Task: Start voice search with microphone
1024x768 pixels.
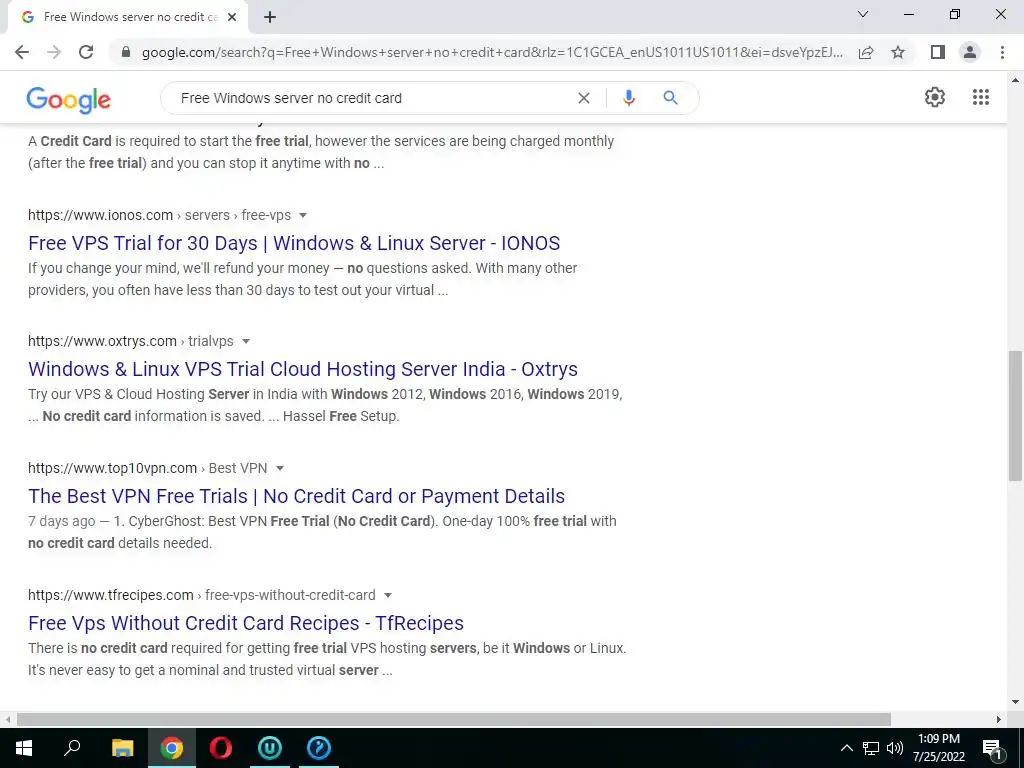Action: [x=628, y=98]
